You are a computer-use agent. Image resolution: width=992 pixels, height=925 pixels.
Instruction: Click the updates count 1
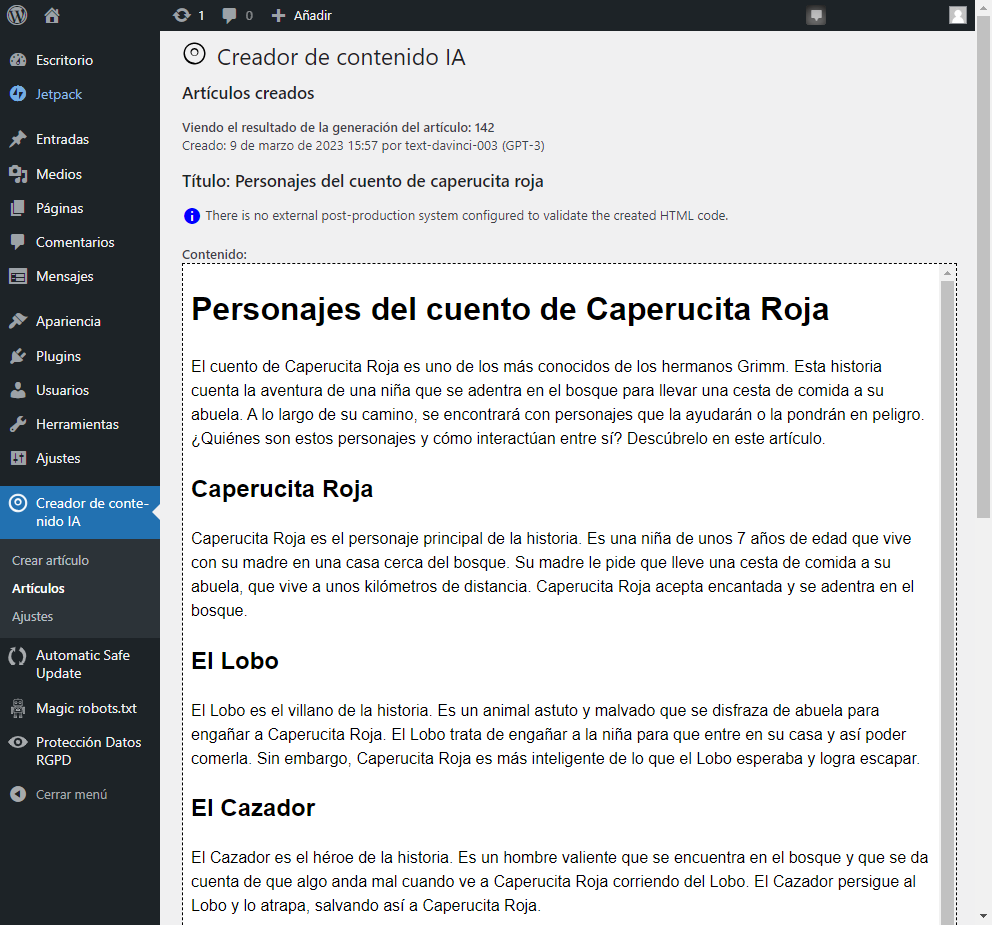[201, 15]
